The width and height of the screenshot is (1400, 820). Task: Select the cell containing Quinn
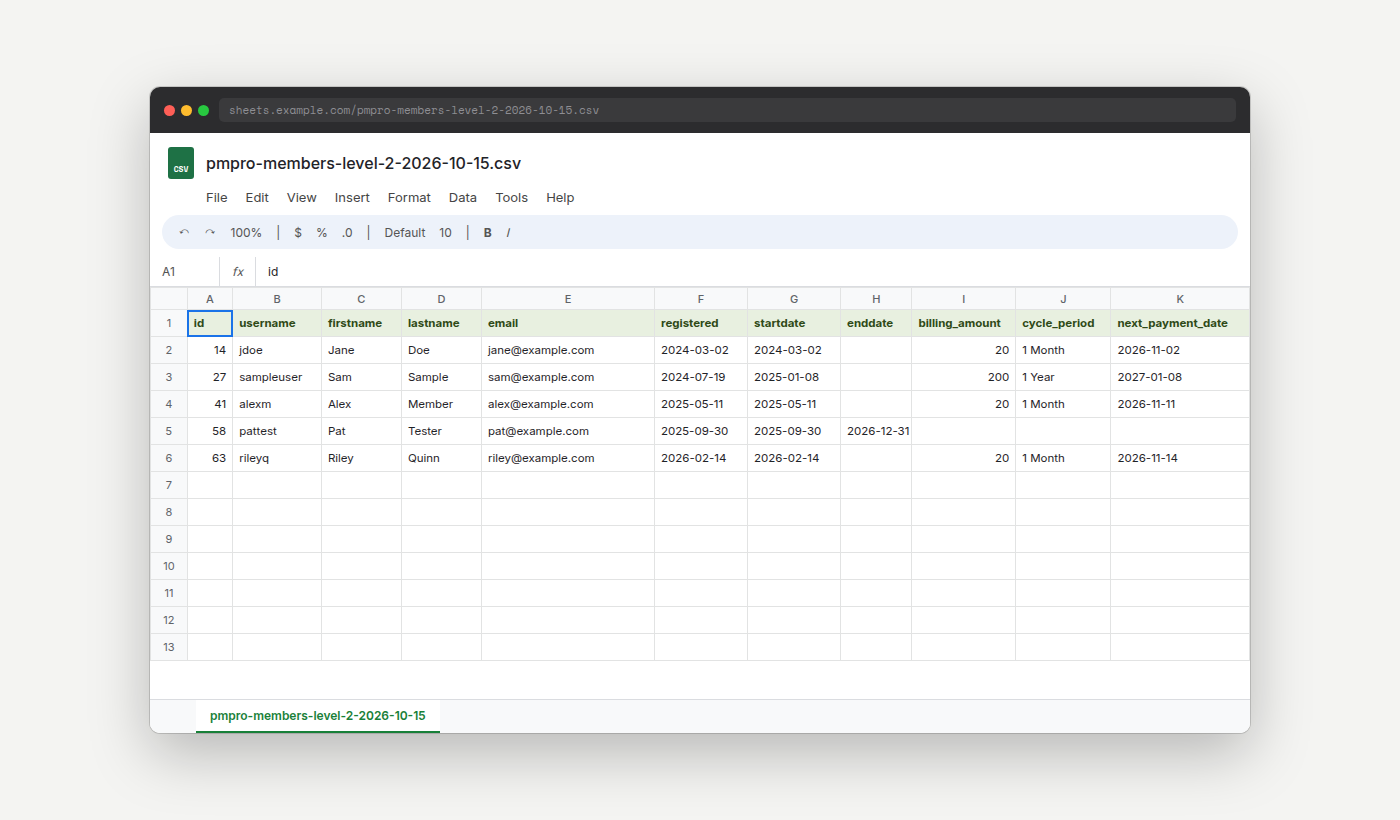click(441, 458)
